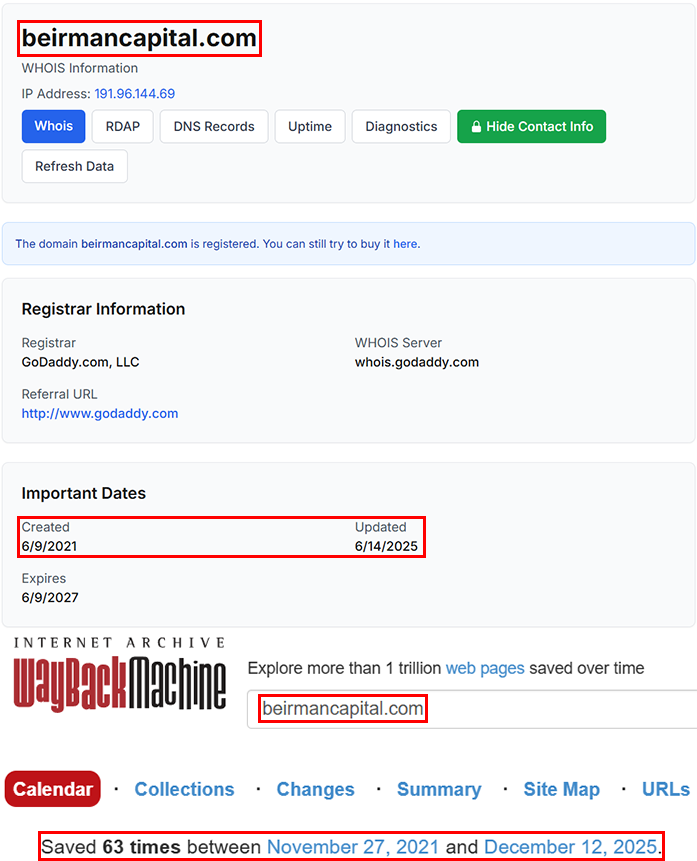Focus the Wayback Machine URL search field
Viewport: 697px width, 861px height.
(472, 709)
